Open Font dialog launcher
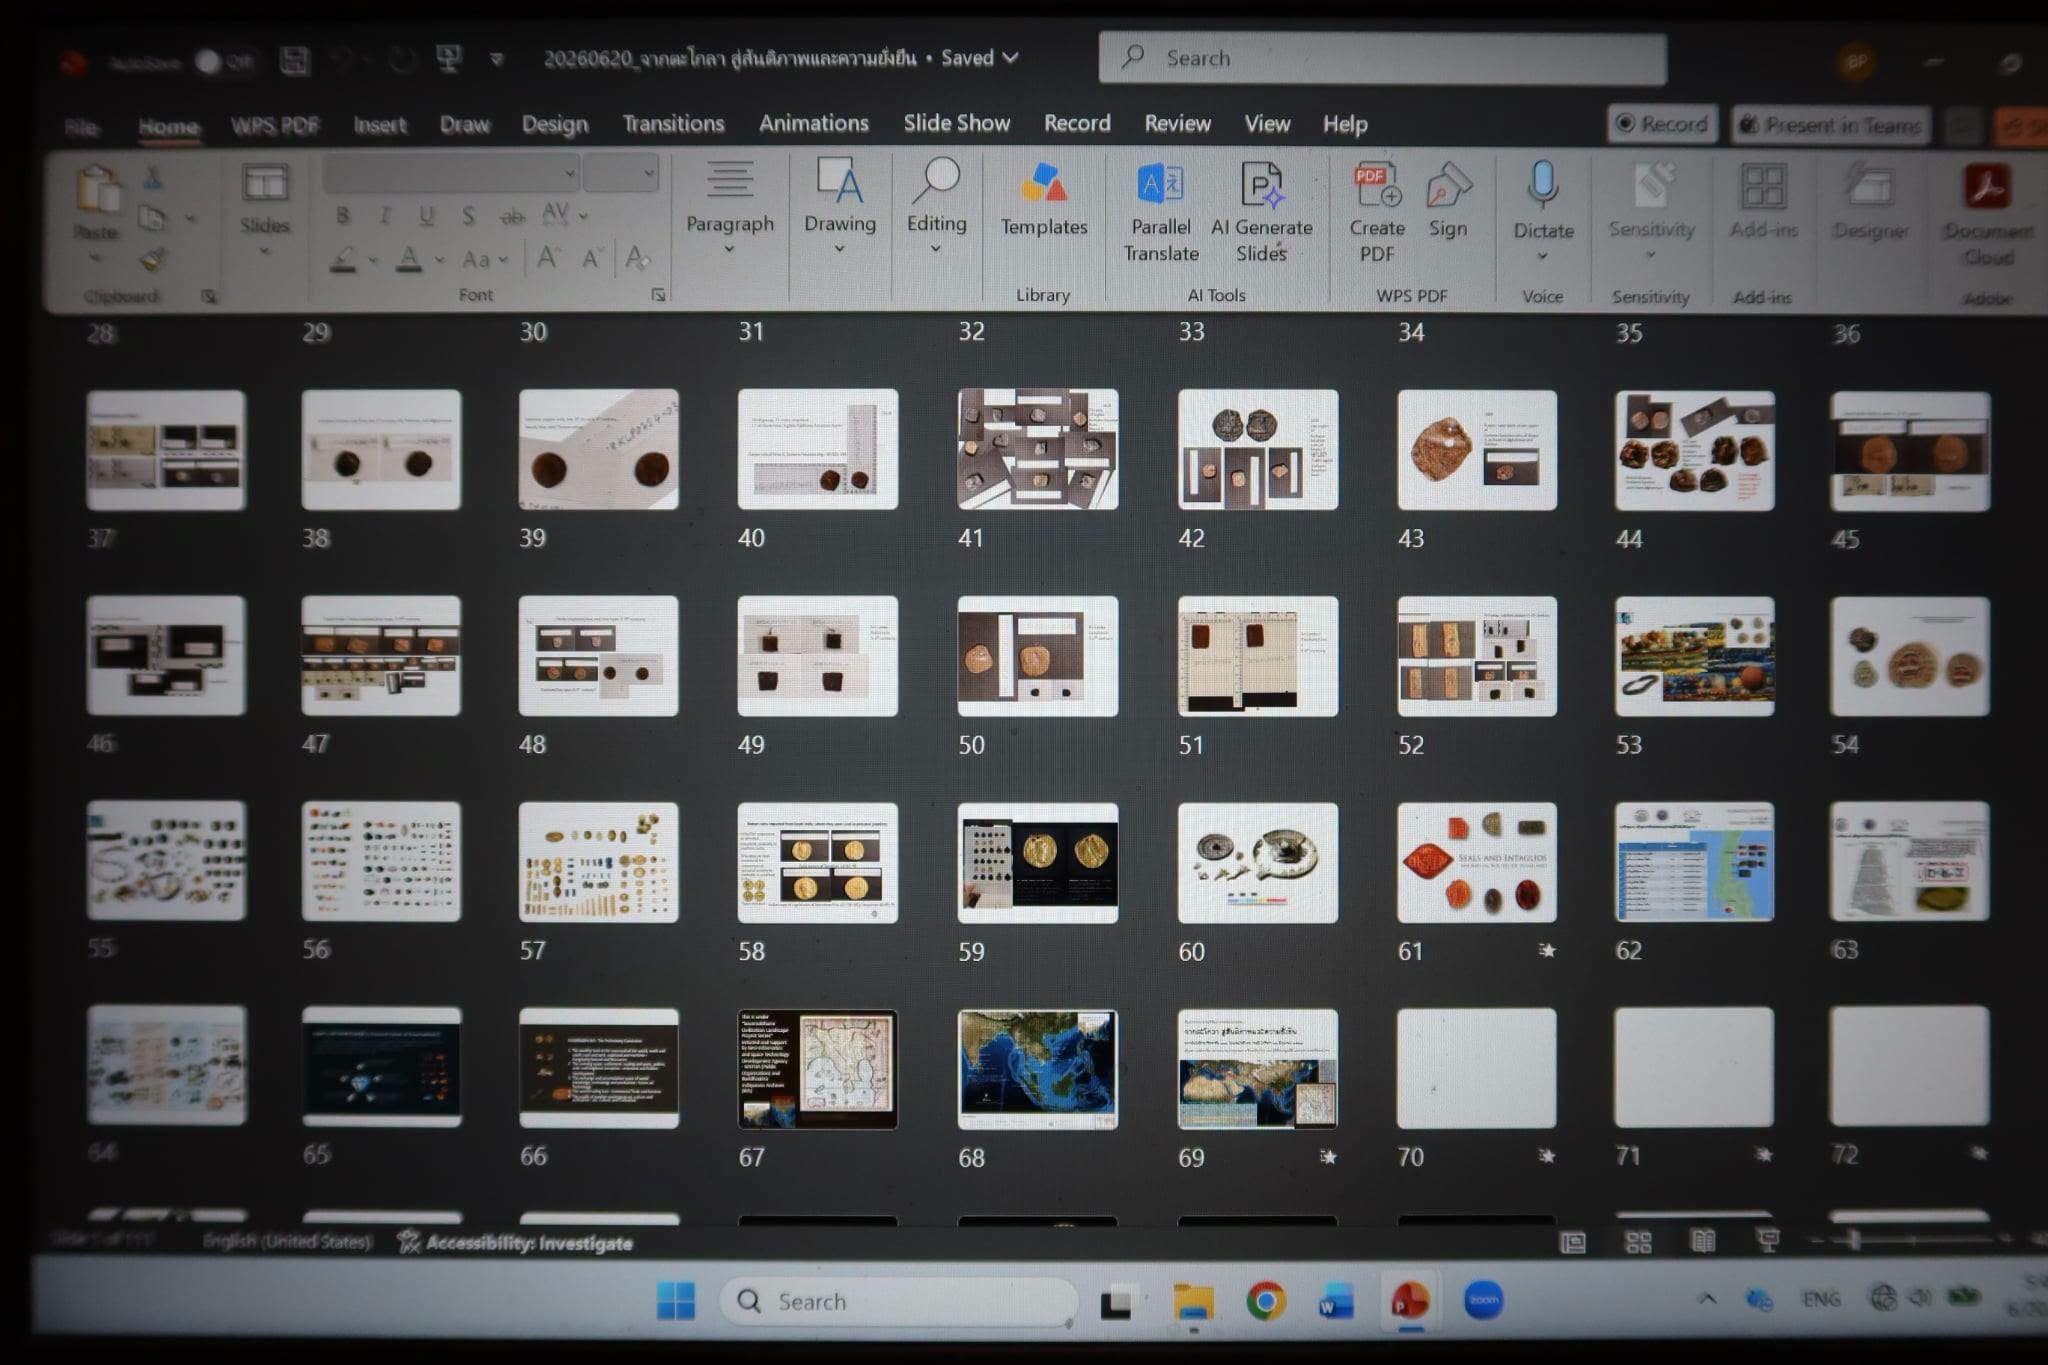2048x1365 pixels. (658, 295)
